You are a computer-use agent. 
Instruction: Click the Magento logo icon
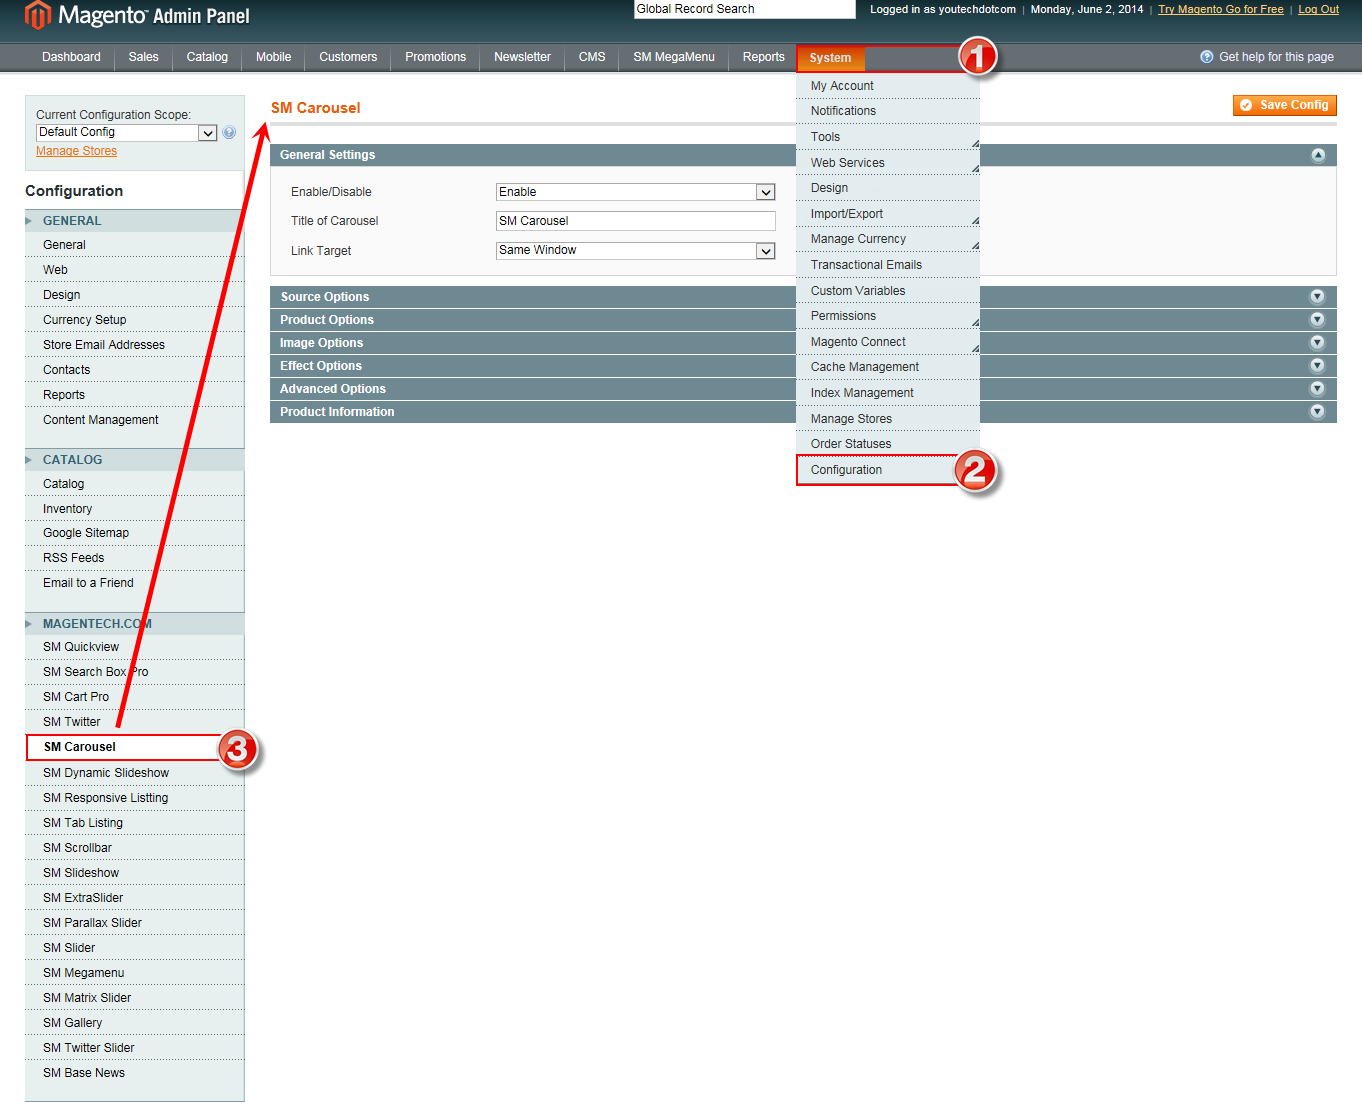coord(38,15)
